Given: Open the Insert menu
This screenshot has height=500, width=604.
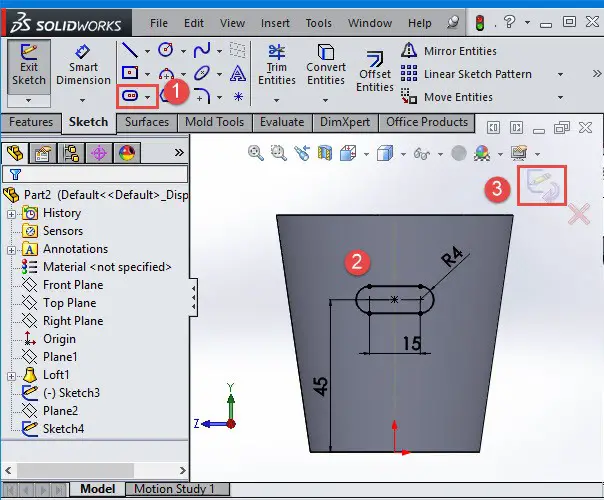Looking at the screenshot, I should pyautogui.click(x=275, y=23).
